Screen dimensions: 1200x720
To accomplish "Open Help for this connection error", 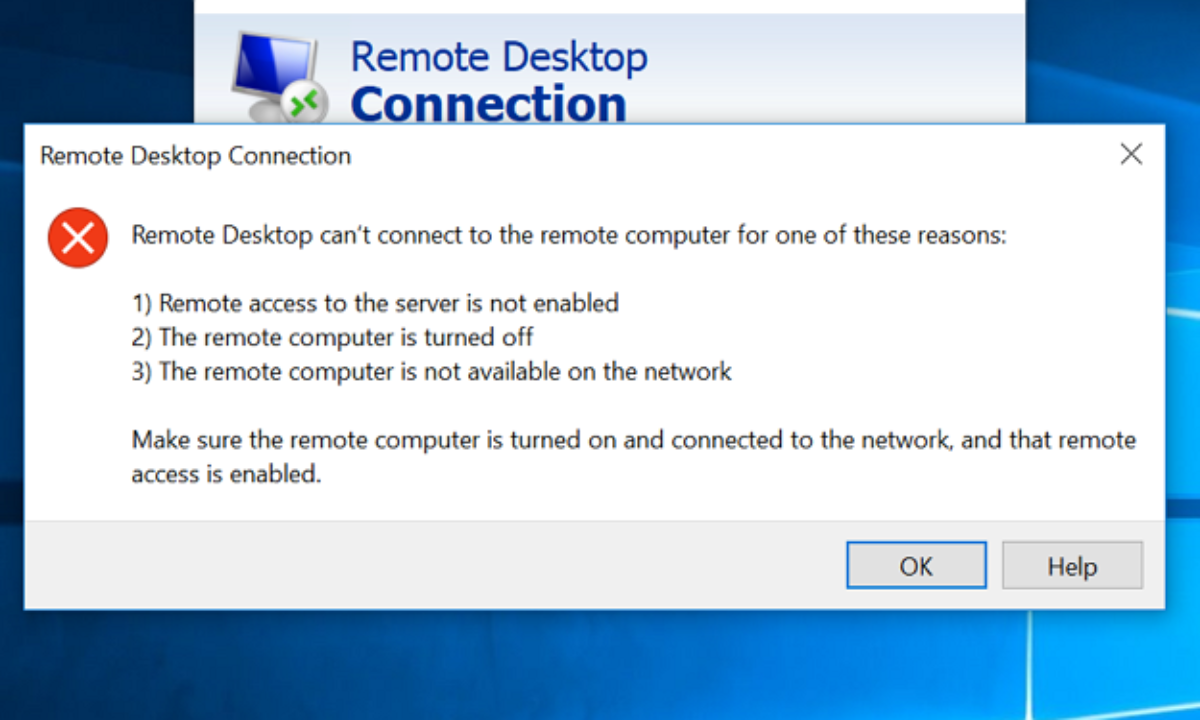I will point(1072,566).
